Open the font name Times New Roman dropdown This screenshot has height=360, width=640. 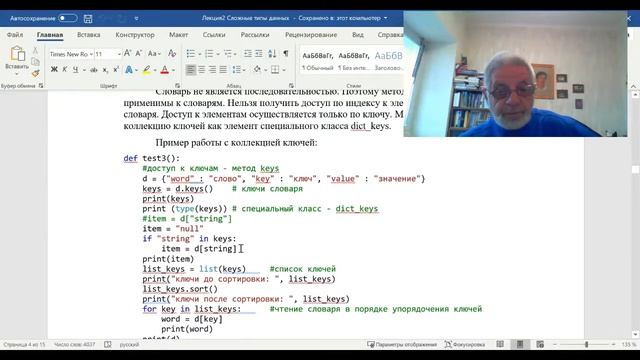pos(91,54)
